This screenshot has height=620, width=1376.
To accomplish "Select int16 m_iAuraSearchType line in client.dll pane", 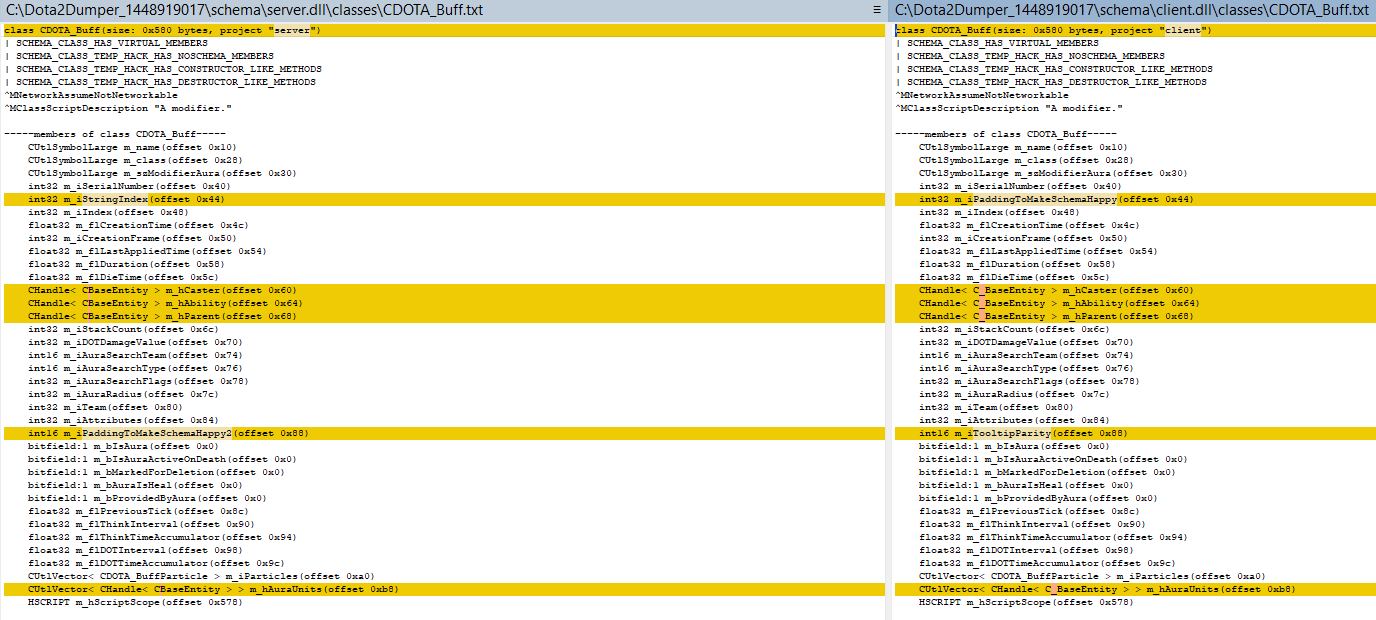I will coord(1026,368).
